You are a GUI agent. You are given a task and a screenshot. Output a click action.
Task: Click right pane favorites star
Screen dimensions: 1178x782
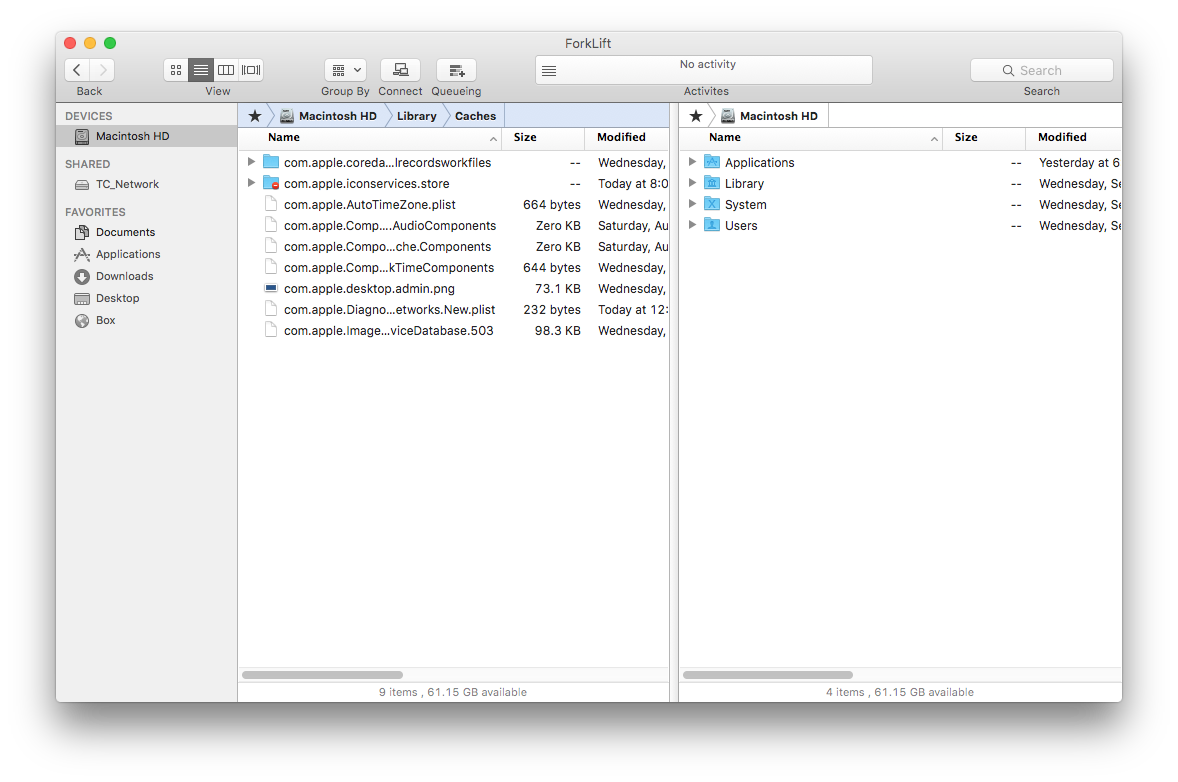[696, 116]
